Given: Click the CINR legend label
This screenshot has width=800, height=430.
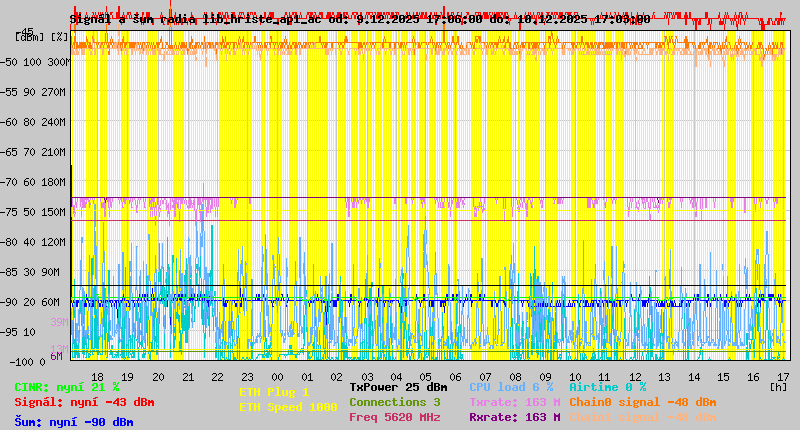Looking at the screenshot, I should [67, 387].
